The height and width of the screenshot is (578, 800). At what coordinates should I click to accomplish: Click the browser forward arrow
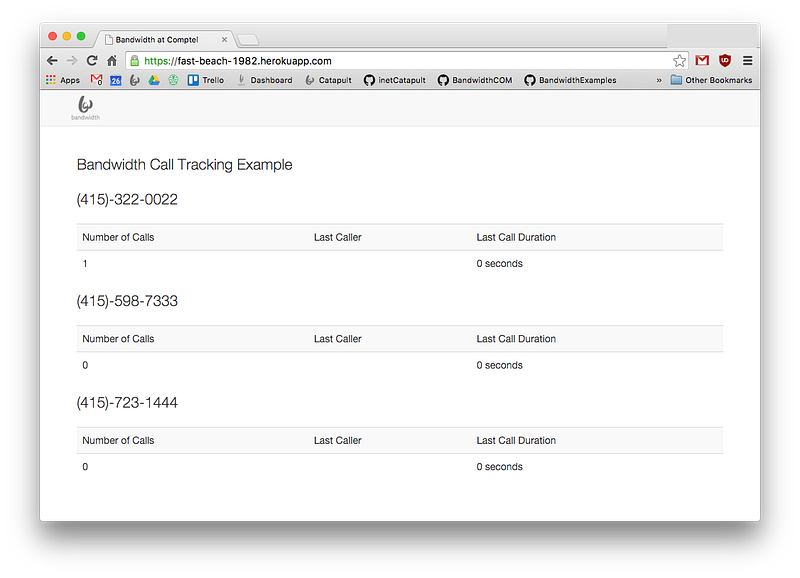click(x=72, y=61)
